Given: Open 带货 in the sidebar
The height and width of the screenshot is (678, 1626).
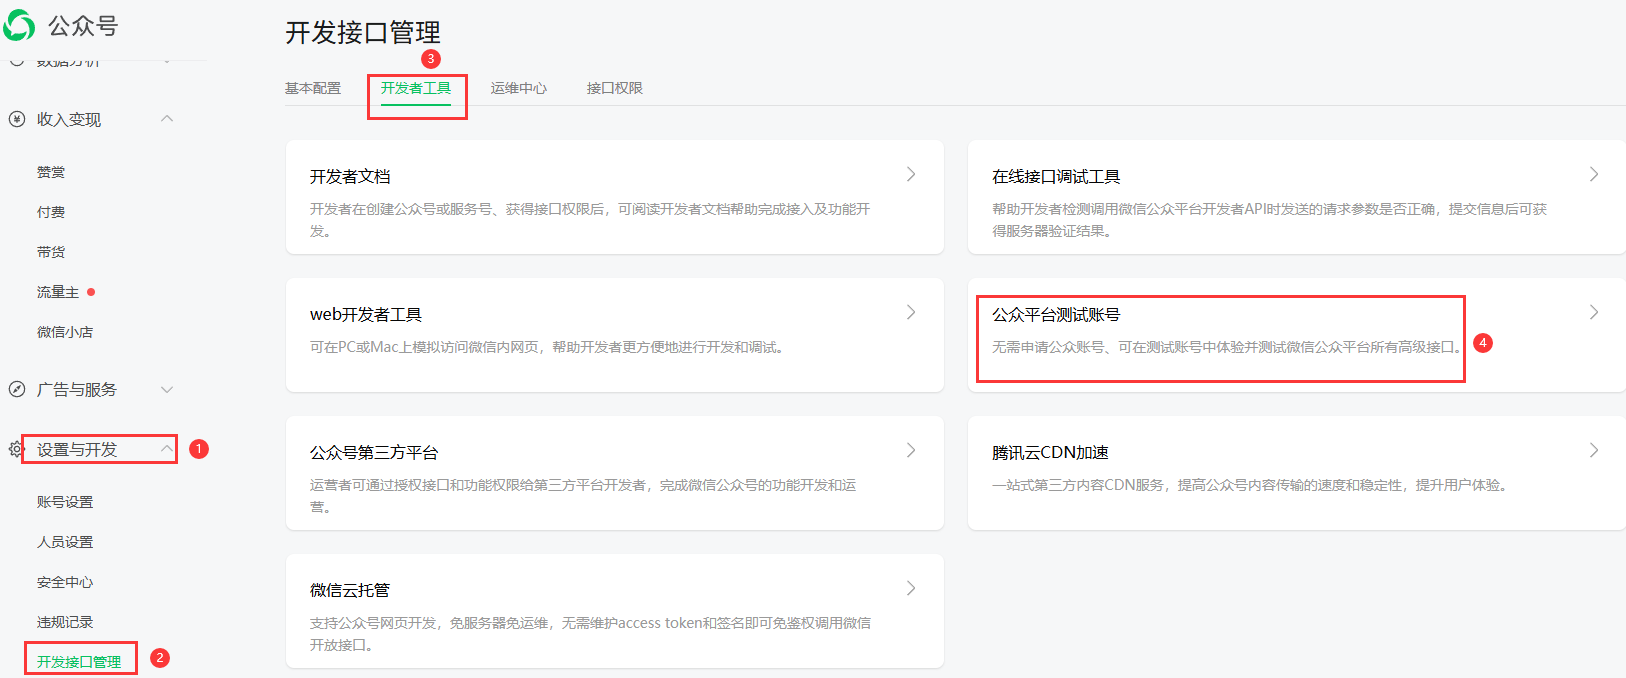Looking at the screenshot, I should (x=51, y=252).
